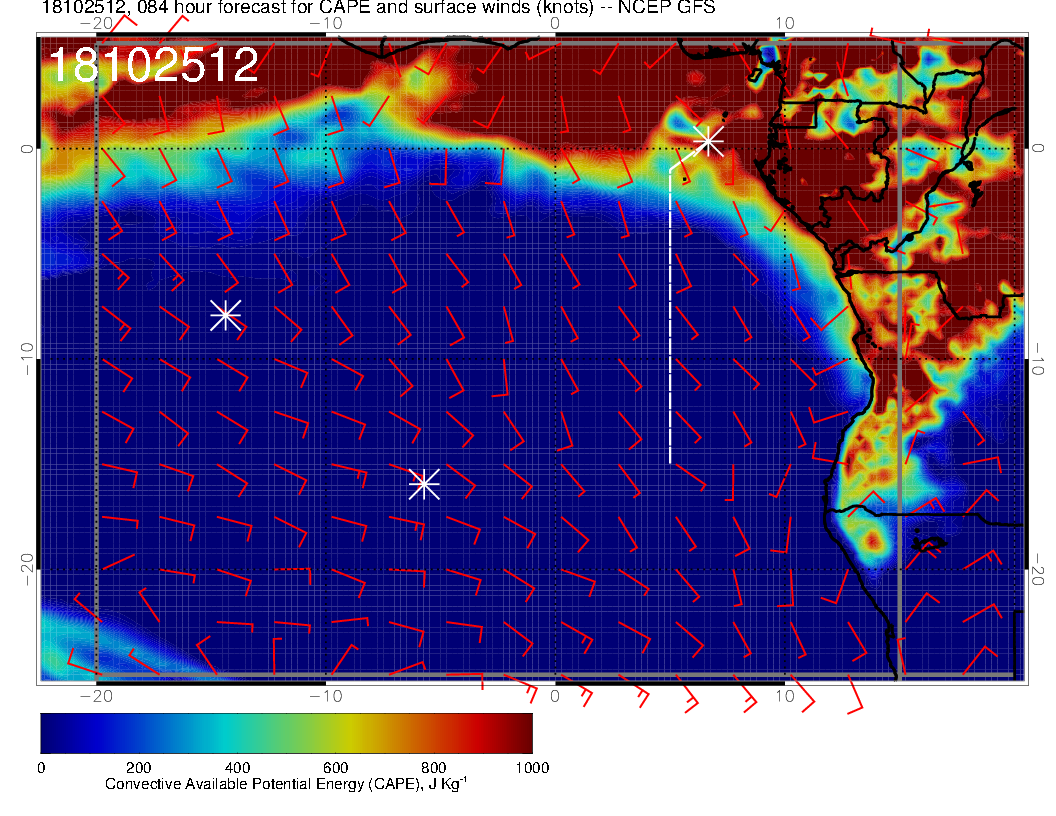Image resolution: width=1056 pixels, height=816 pixels.
Task: Click the 1000 tick label under the colorbar
Action: tap(531, 768)
